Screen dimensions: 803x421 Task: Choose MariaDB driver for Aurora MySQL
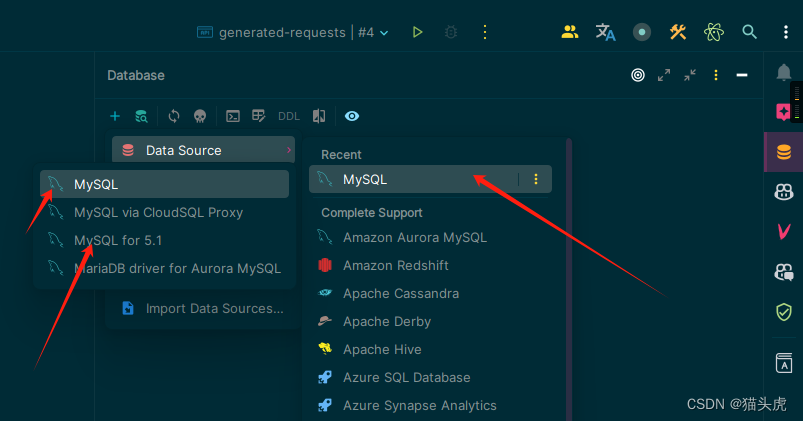(x=164, y=268)
